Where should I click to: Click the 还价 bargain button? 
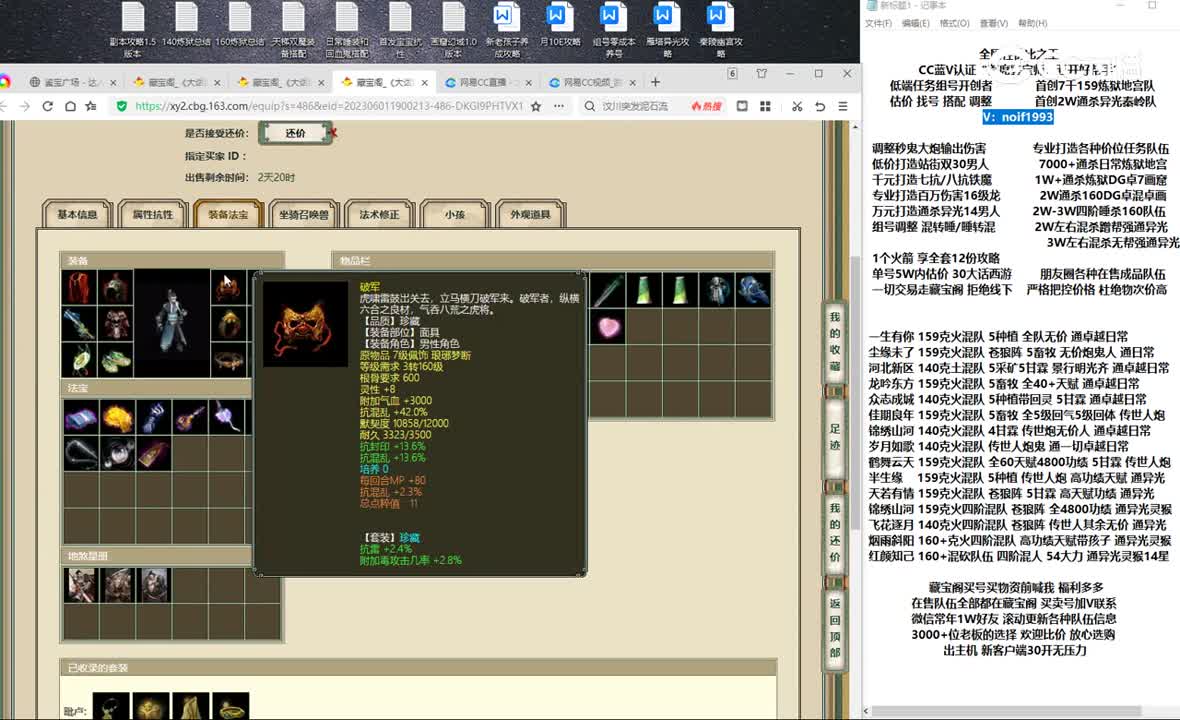coord(296,133)
